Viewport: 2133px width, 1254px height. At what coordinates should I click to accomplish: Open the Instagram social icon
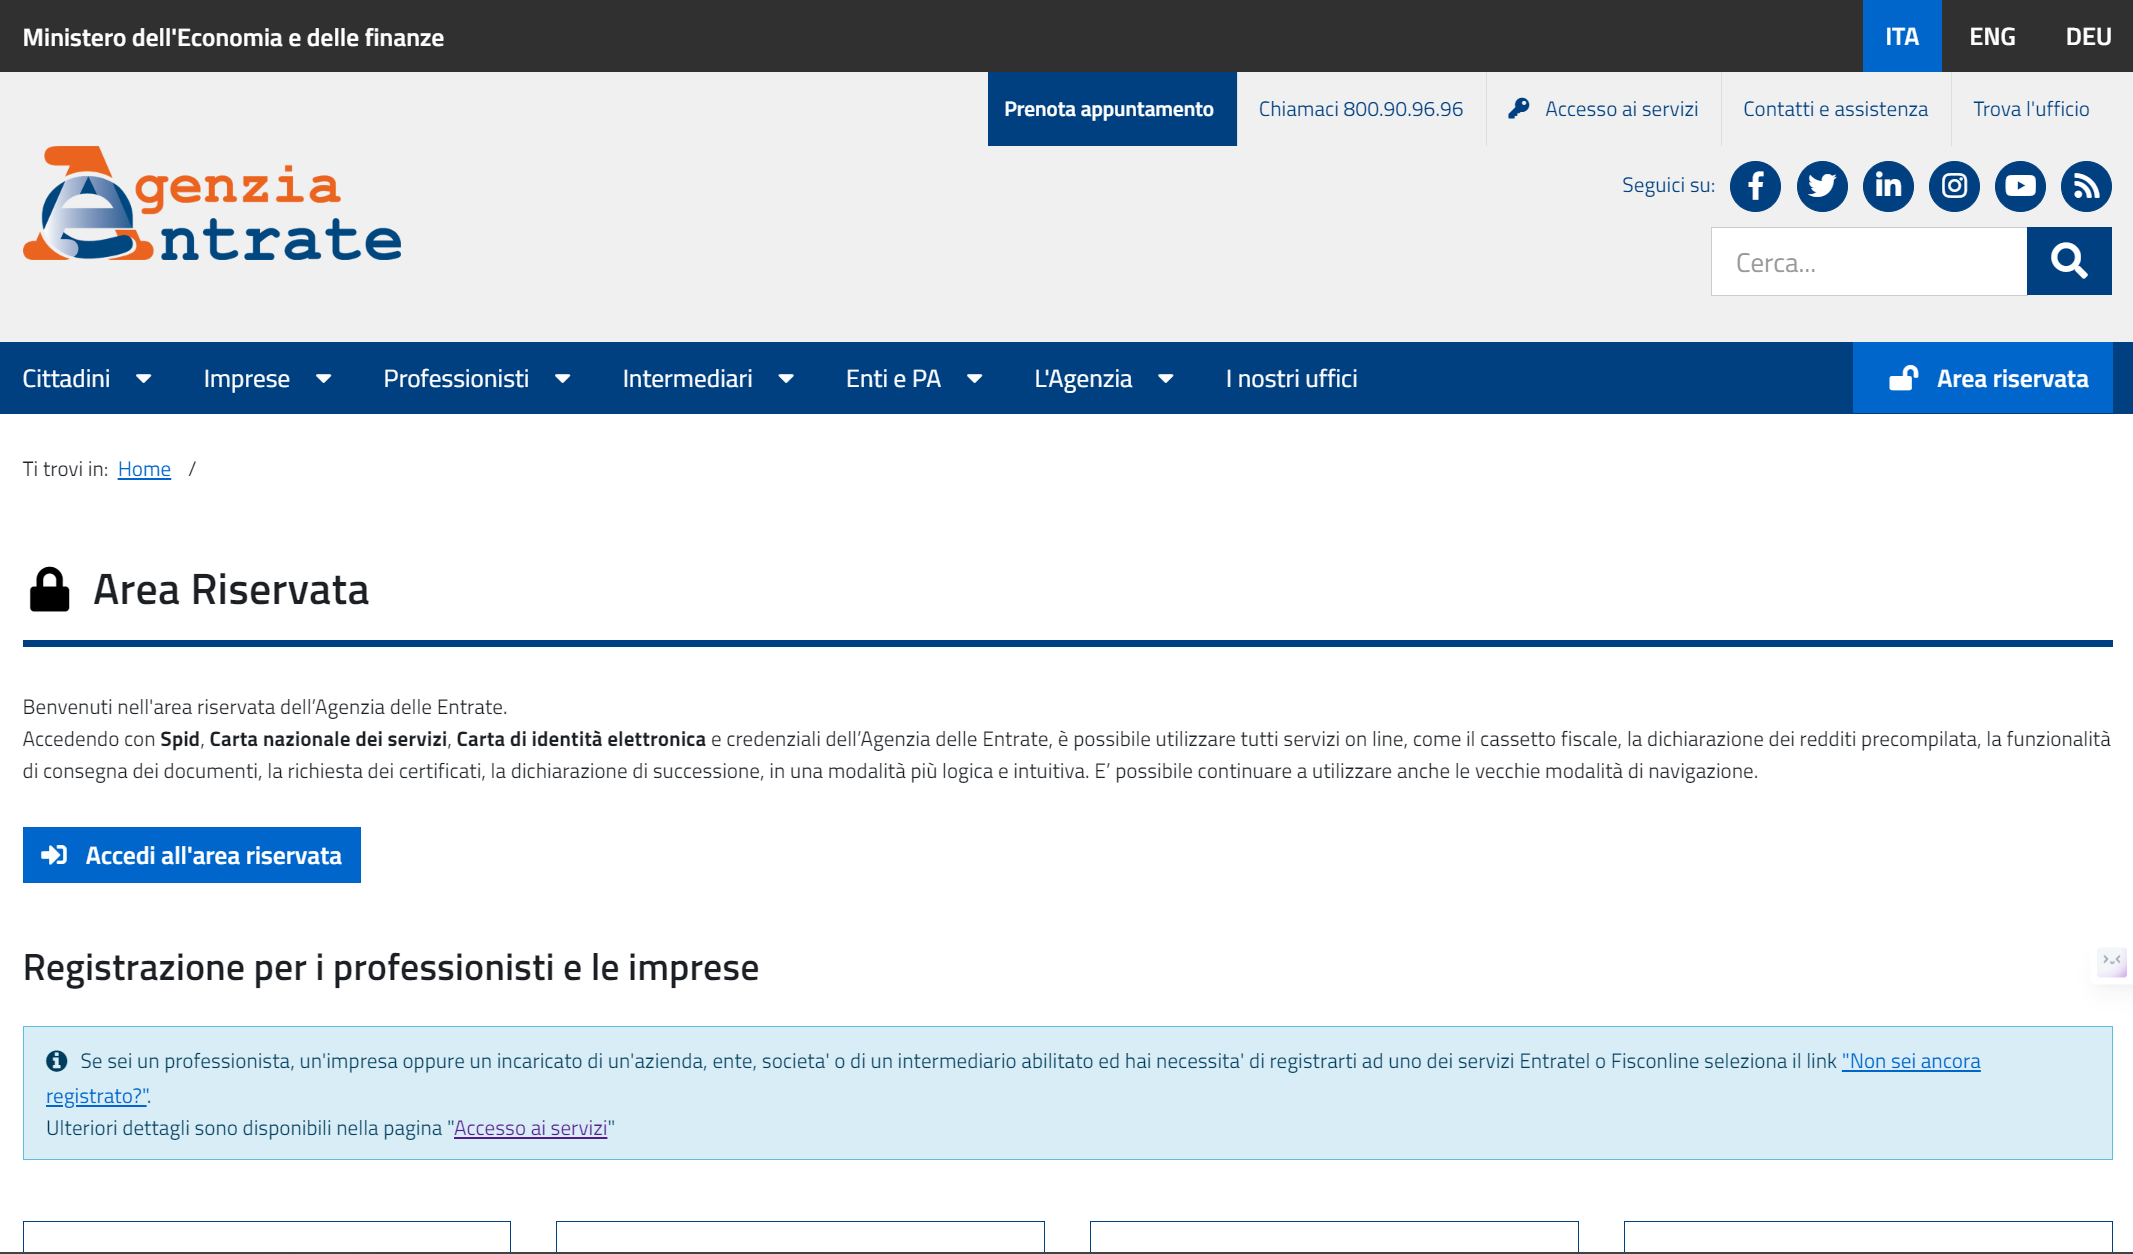[x=1954, y=186]
